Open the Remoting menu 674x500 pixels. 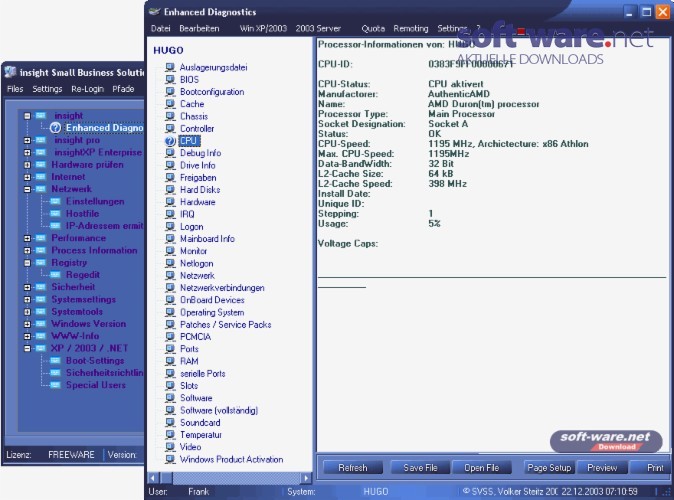coord(411,28)
